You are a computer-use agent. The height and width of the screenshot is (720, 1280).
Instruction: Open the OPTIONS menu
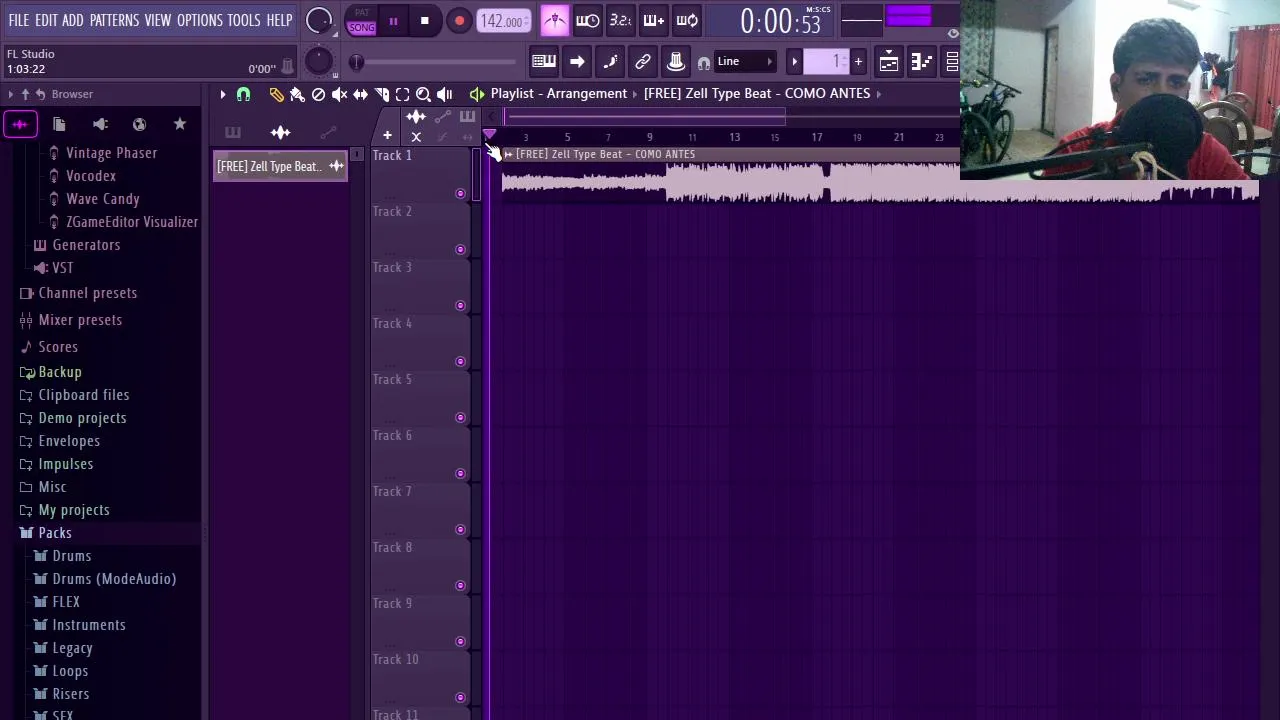point(200,20)
